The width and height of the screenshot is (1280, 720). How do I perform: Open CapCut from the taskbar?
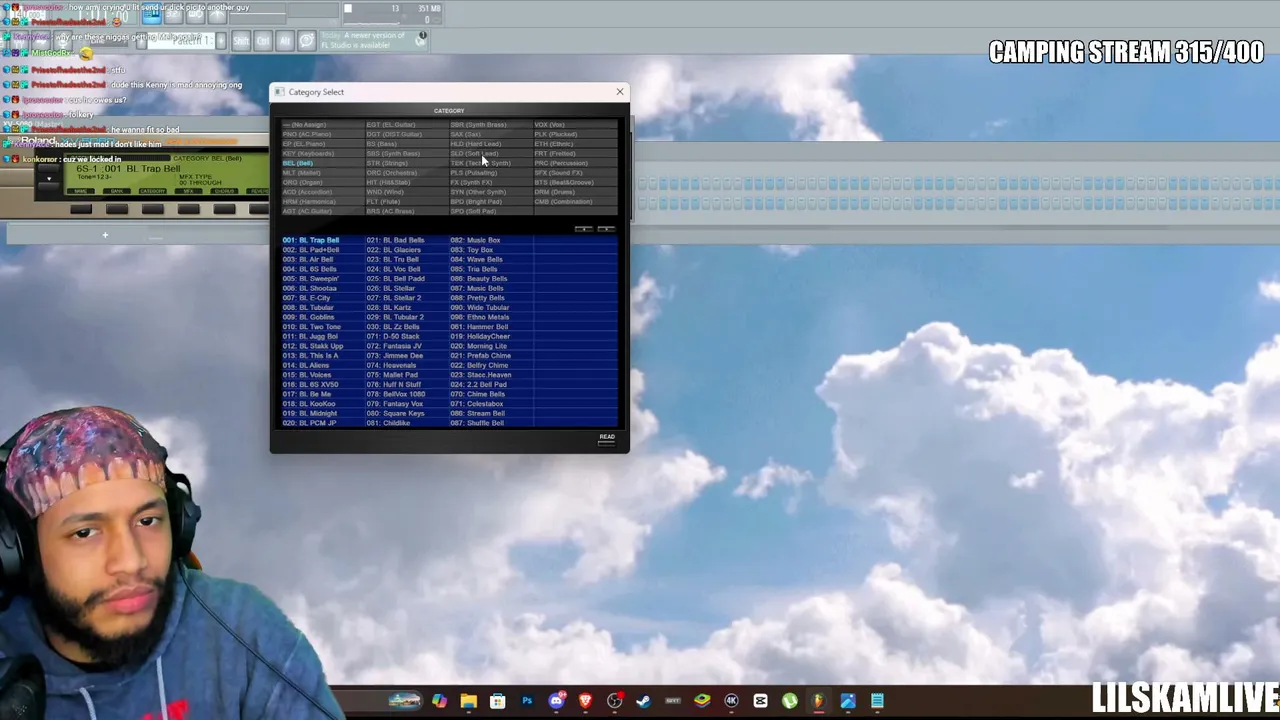click(760, 701)
